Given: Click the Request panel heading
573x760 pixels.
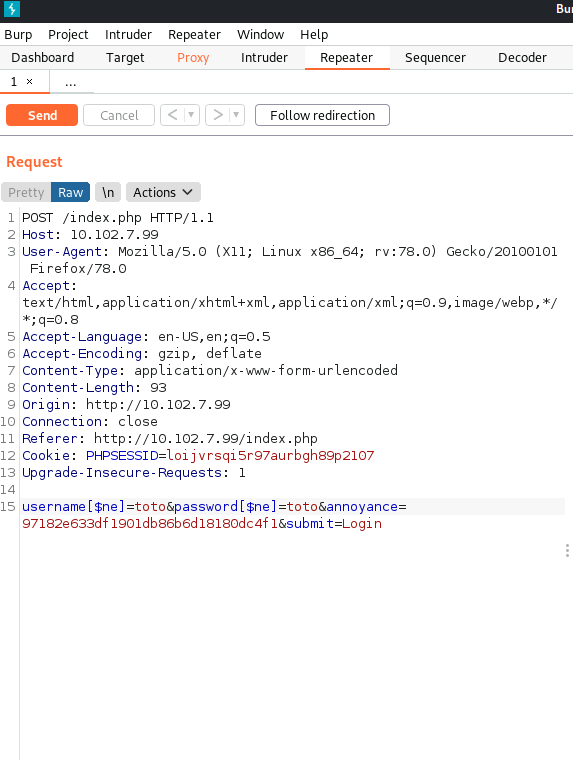Looking at the screenshot, I should click(34, 162).
